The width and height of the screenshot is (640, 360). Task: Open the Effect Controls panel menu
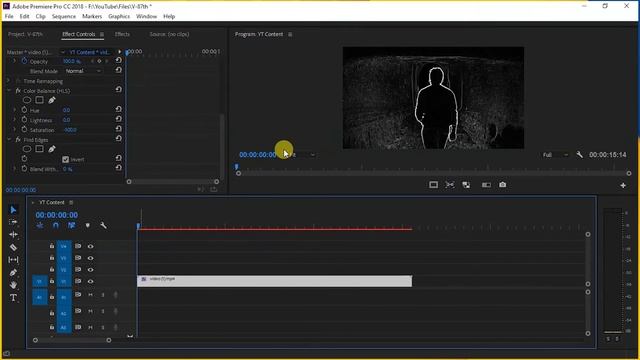[x=102, y=34]
